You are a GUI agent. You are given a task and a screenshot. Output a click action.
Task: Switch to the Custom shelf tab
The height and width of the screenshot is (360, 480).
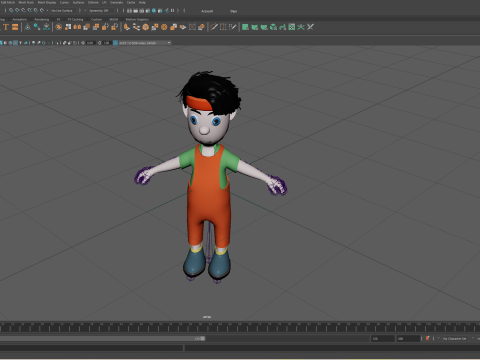pos(96,19)
